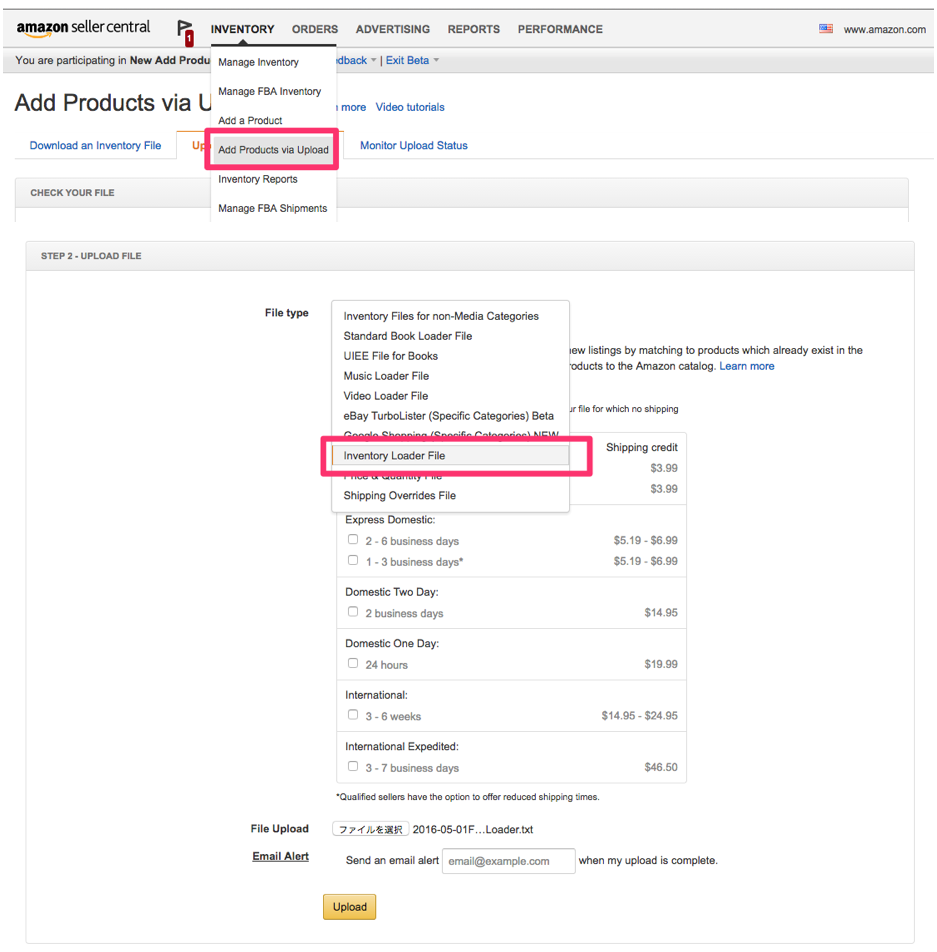Click the Upload button
This screenshot has width=937, height=952.
pyautogui.click(x=349, y=907)
